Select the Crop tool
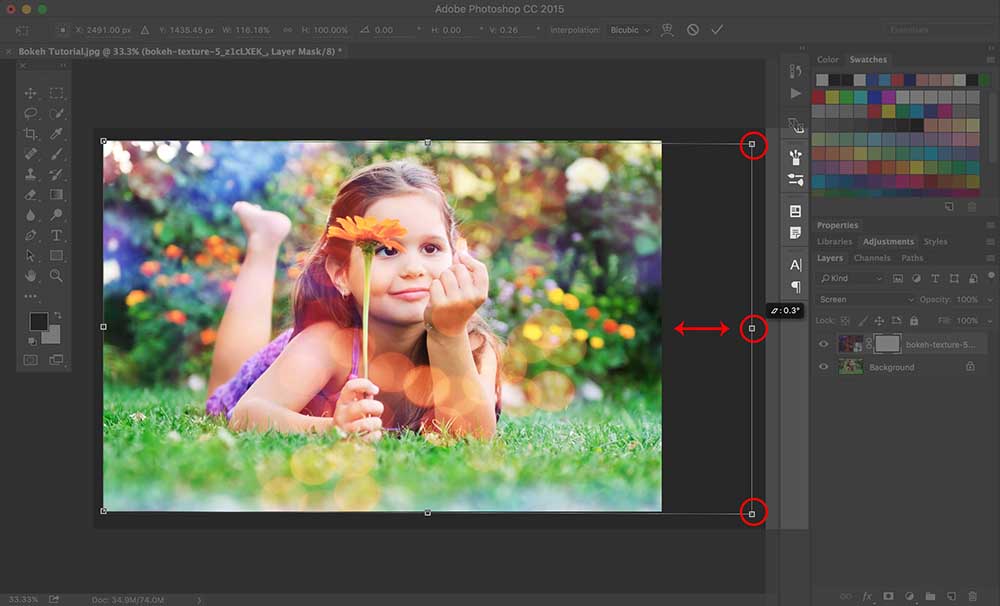The height and width of the screenshot is (606, 1000). click(x=30, y=134)
